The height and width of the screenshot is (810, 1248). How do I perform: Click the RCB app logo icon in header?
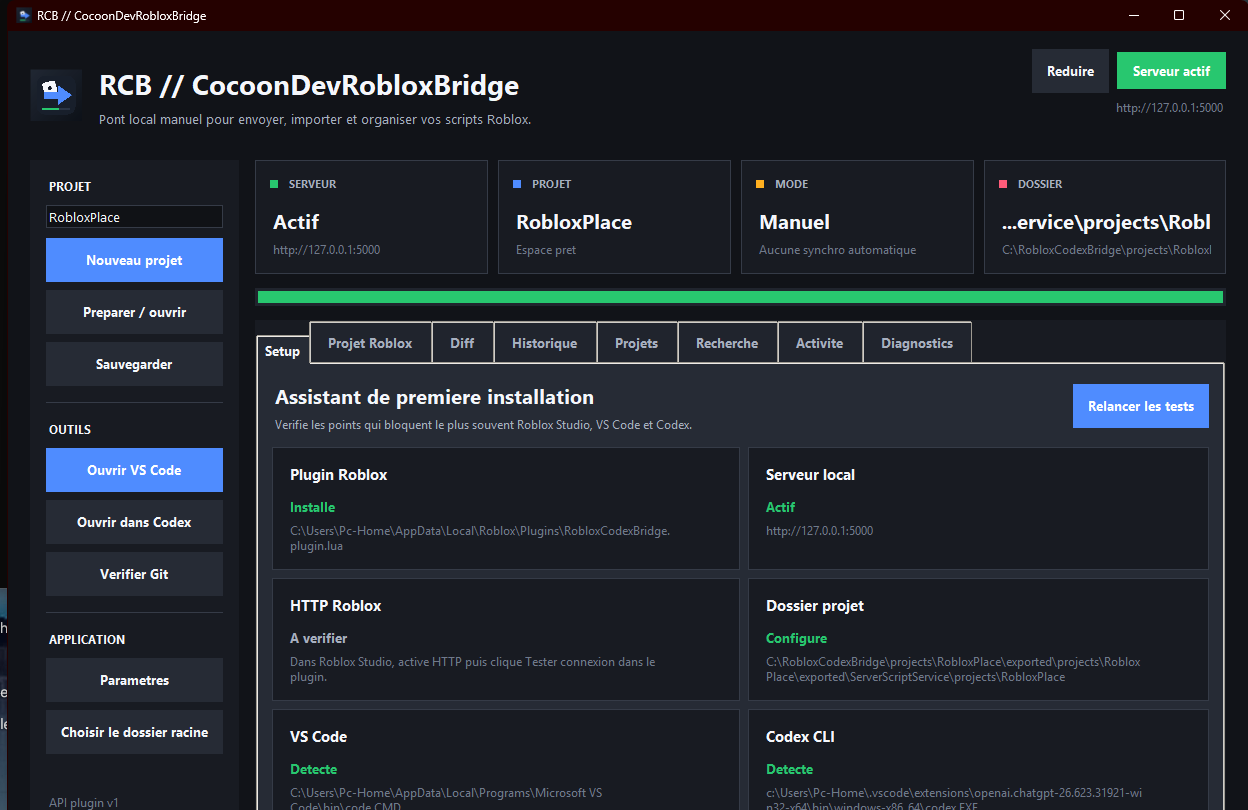[x=56, y=95]
